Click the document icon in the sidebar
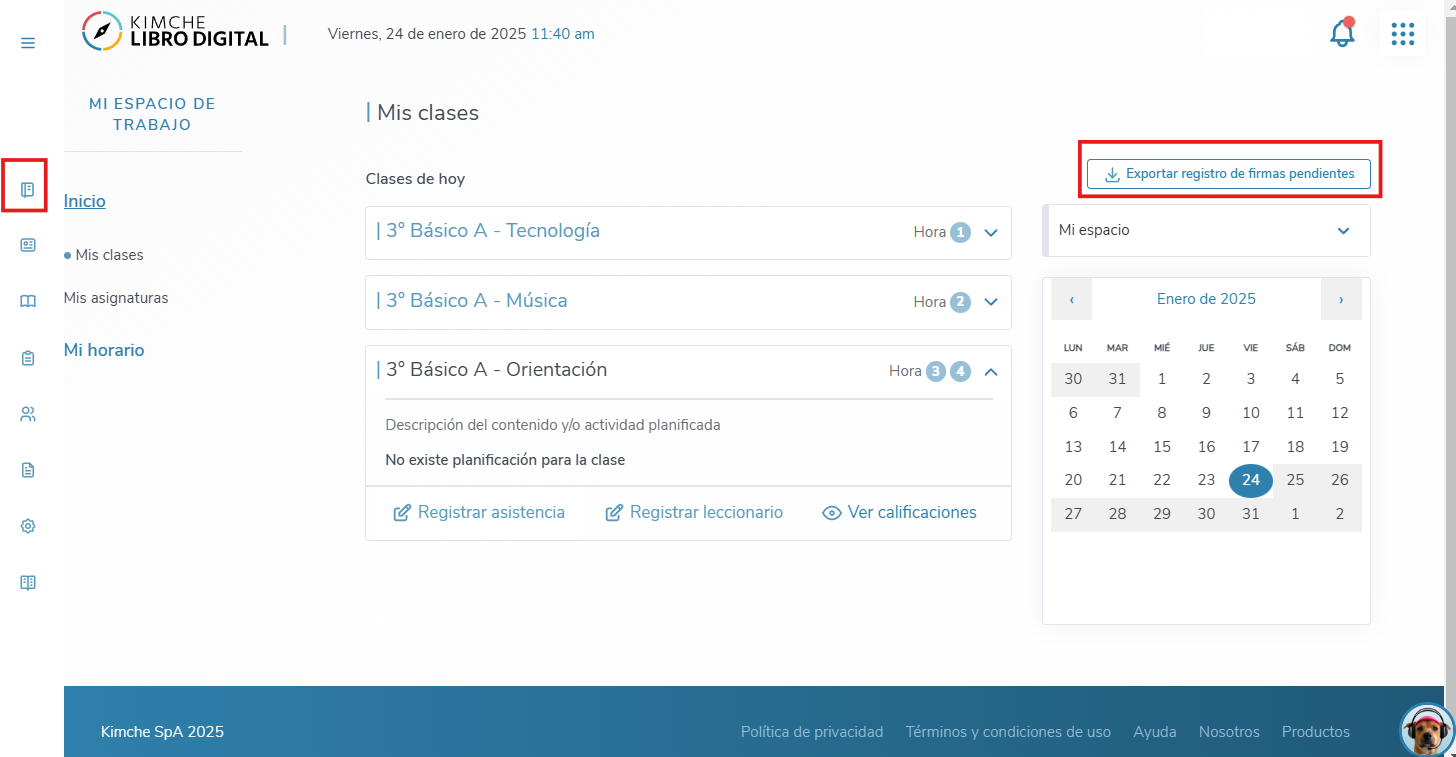The image size is (1456, 757). (x=28, y=470)
